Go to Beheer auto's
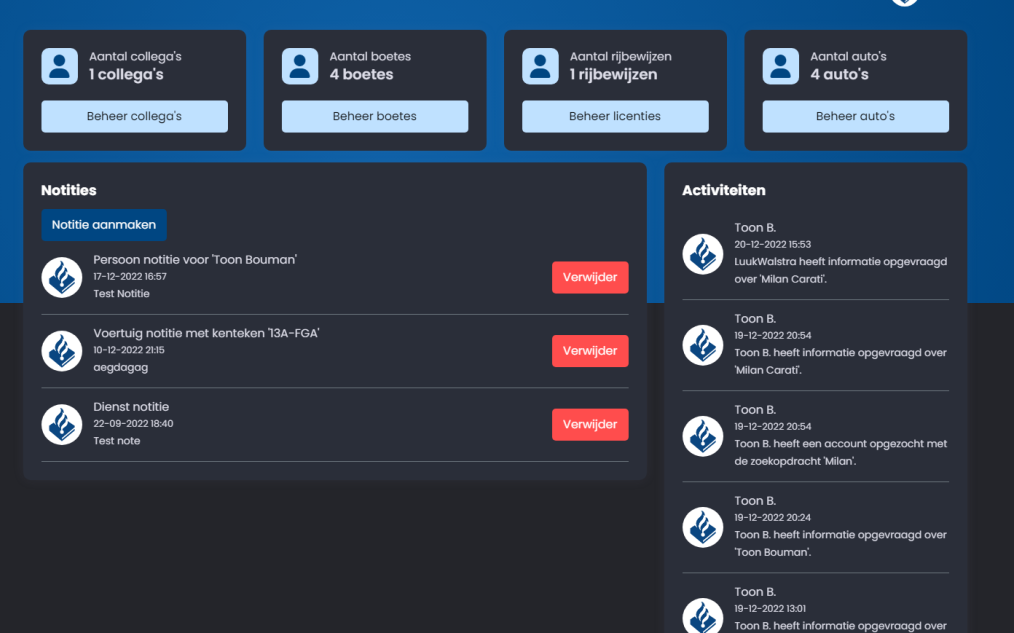This screenshot has width=1014, height=633. [855, 116]
